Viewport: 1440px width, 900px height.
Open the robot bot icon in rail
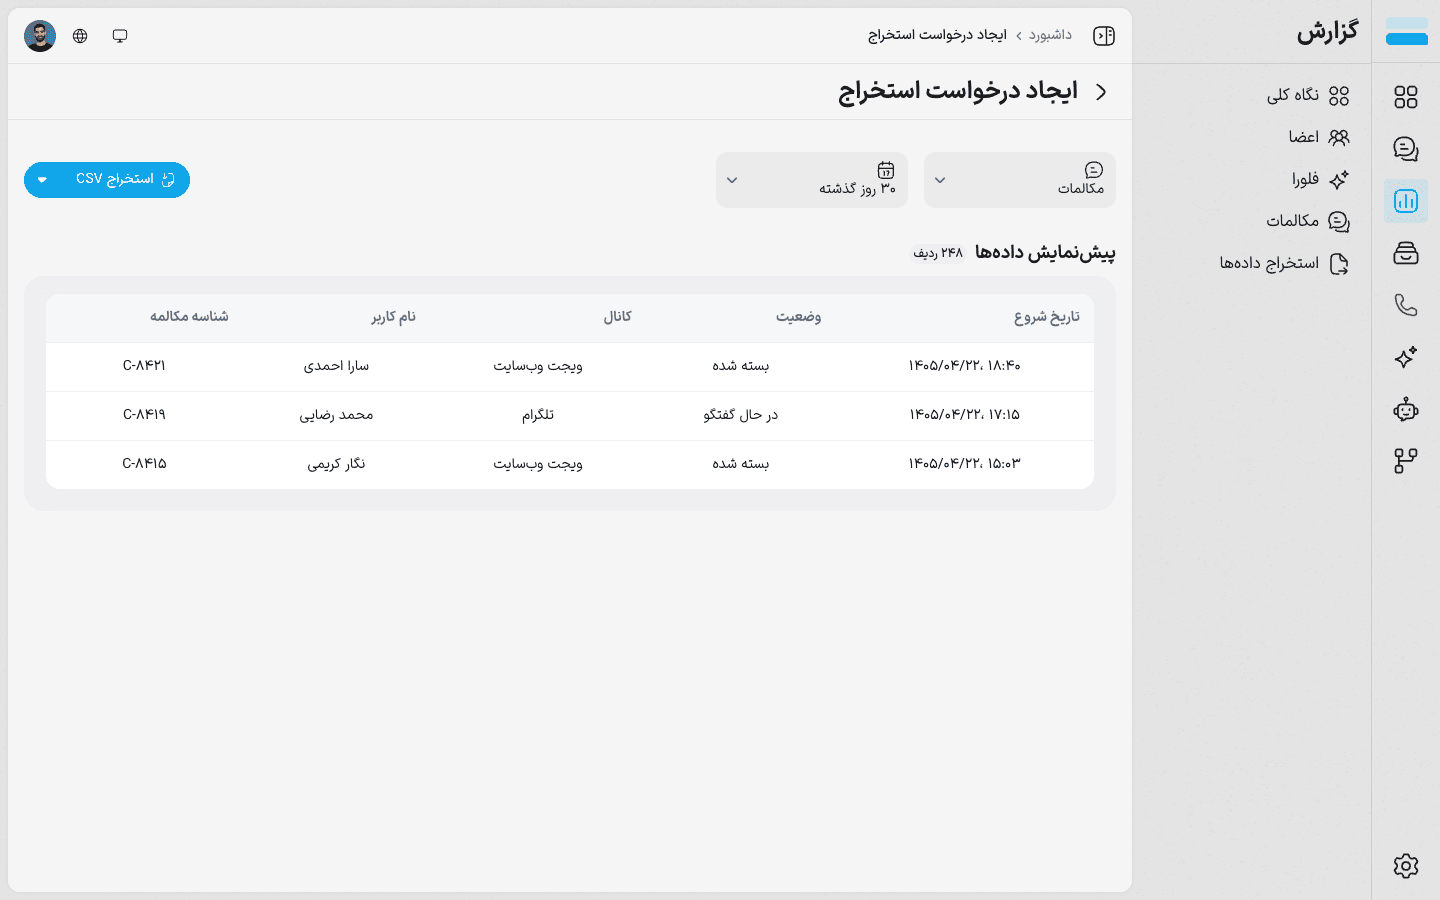click(1406, 409)
